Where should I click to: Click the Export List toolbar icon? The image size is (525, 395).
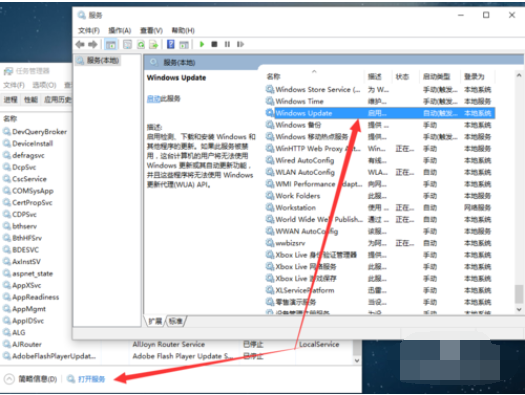click(x=154, y=44)
